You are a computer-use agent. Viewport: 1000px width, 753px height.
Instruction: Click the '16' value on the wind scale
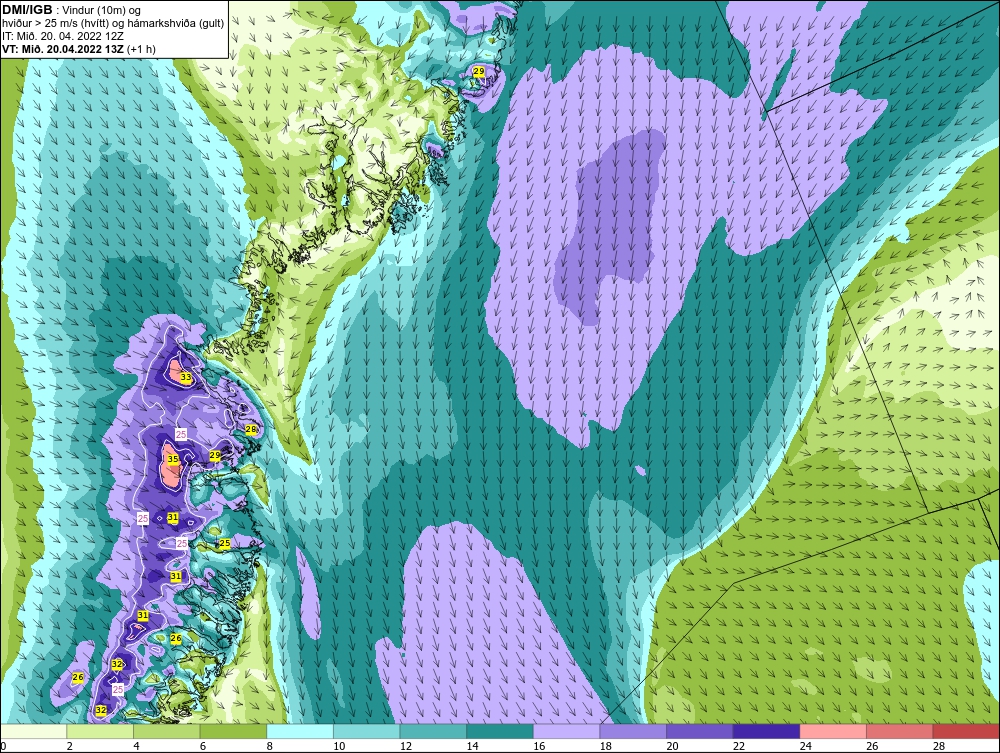point(539,746)
